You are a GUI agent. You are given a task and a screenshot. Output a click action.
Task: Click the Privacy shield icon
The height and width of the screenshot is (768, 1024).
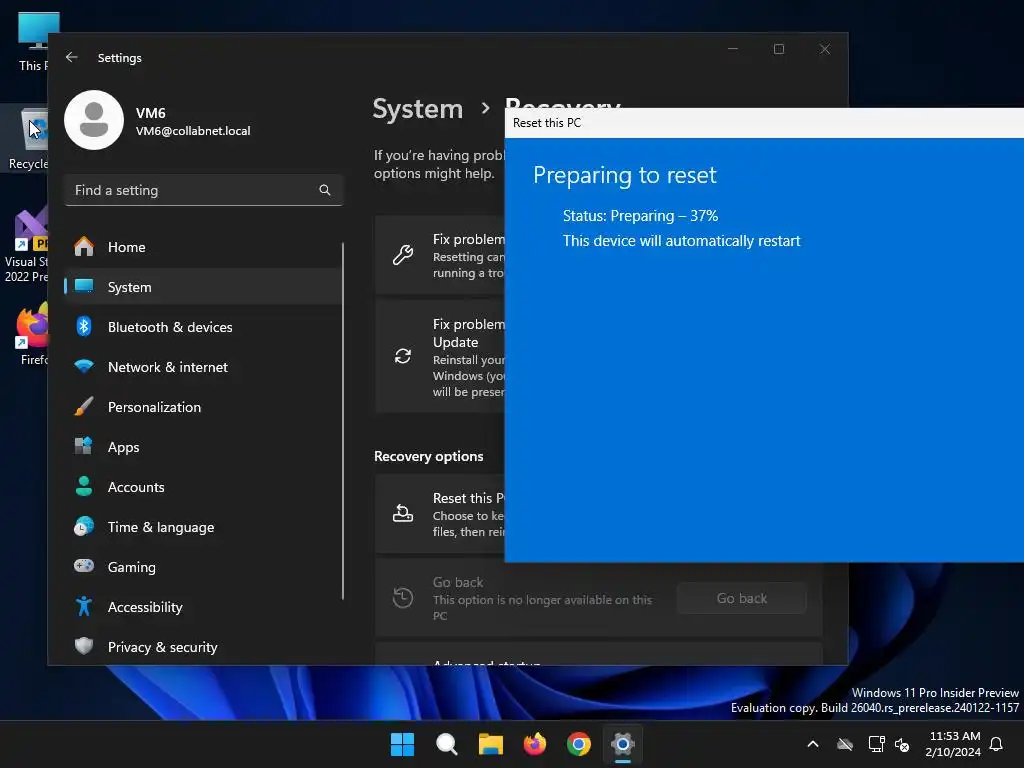pyautogui.click(x=84, y=647)
